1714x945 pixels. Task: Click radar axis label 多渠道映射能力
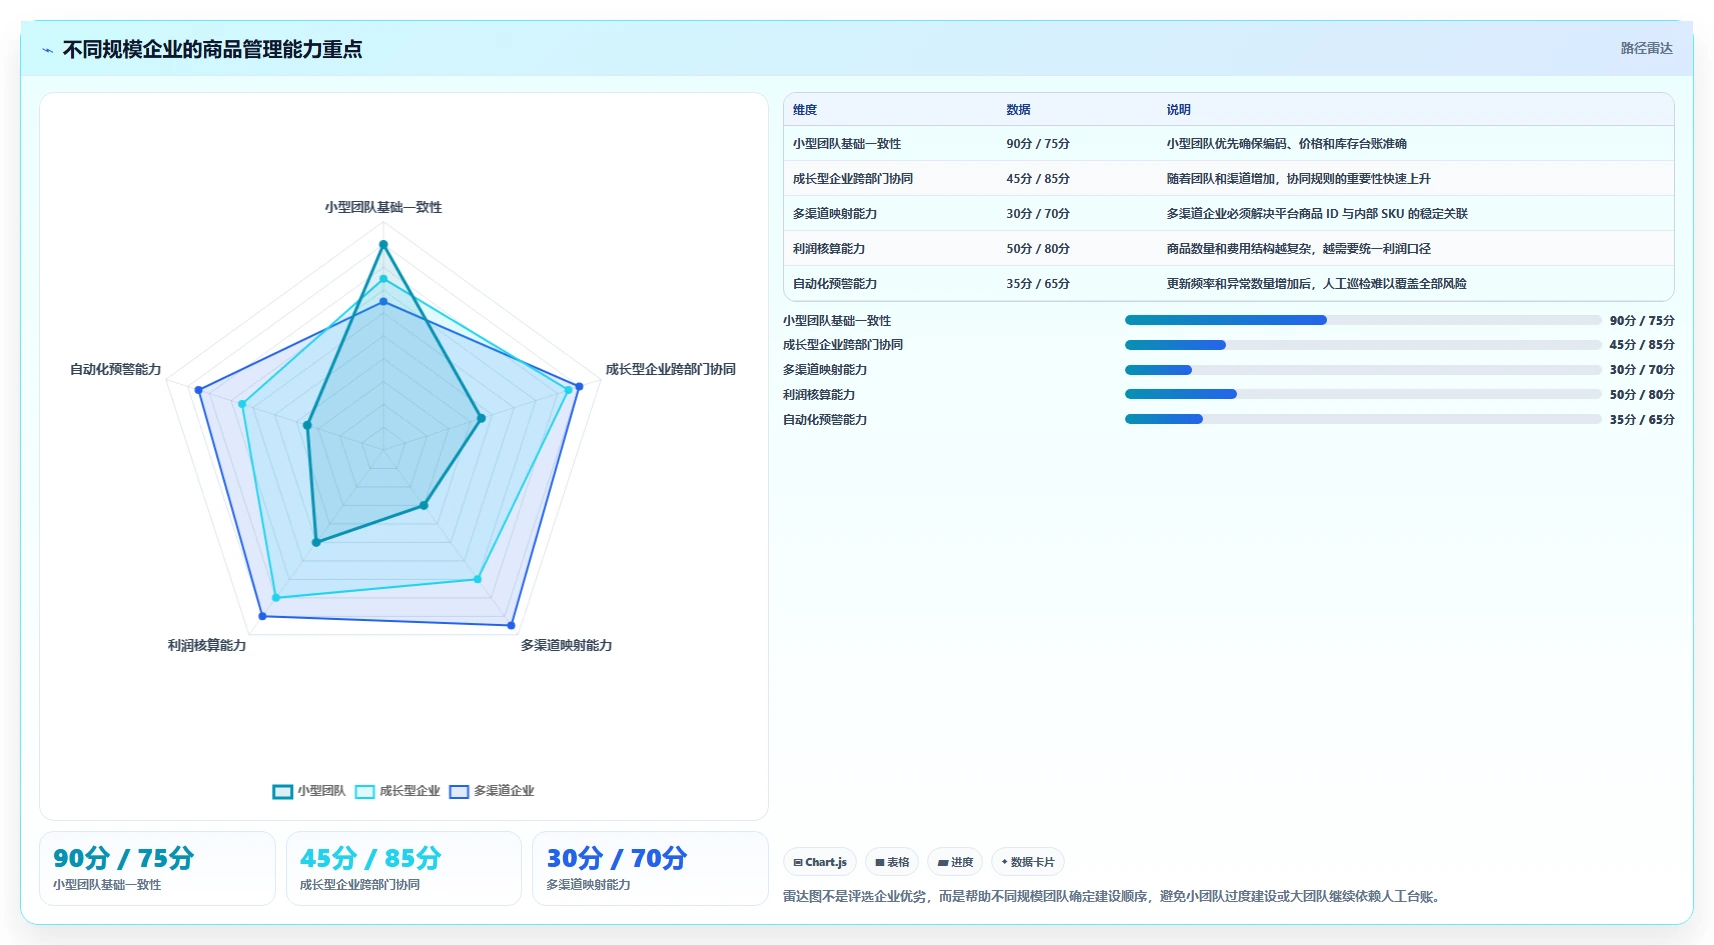[x=566, y=645]
